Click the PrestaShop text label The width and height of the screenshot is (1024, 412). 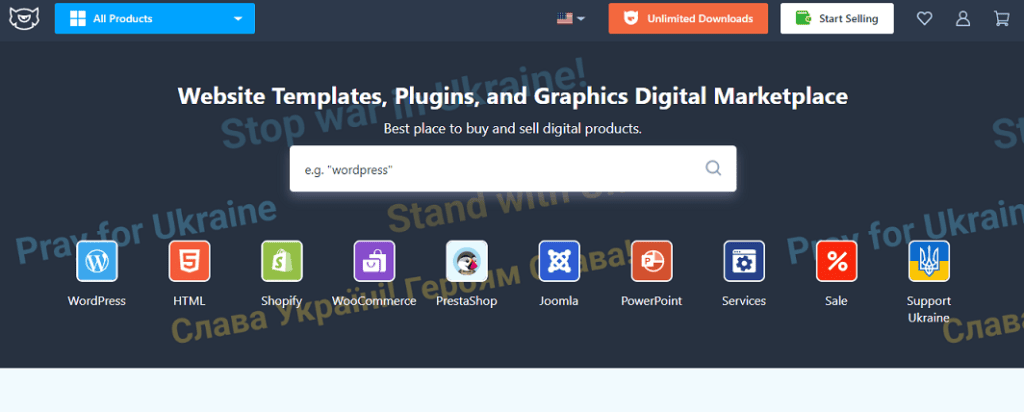pos(466,302)
